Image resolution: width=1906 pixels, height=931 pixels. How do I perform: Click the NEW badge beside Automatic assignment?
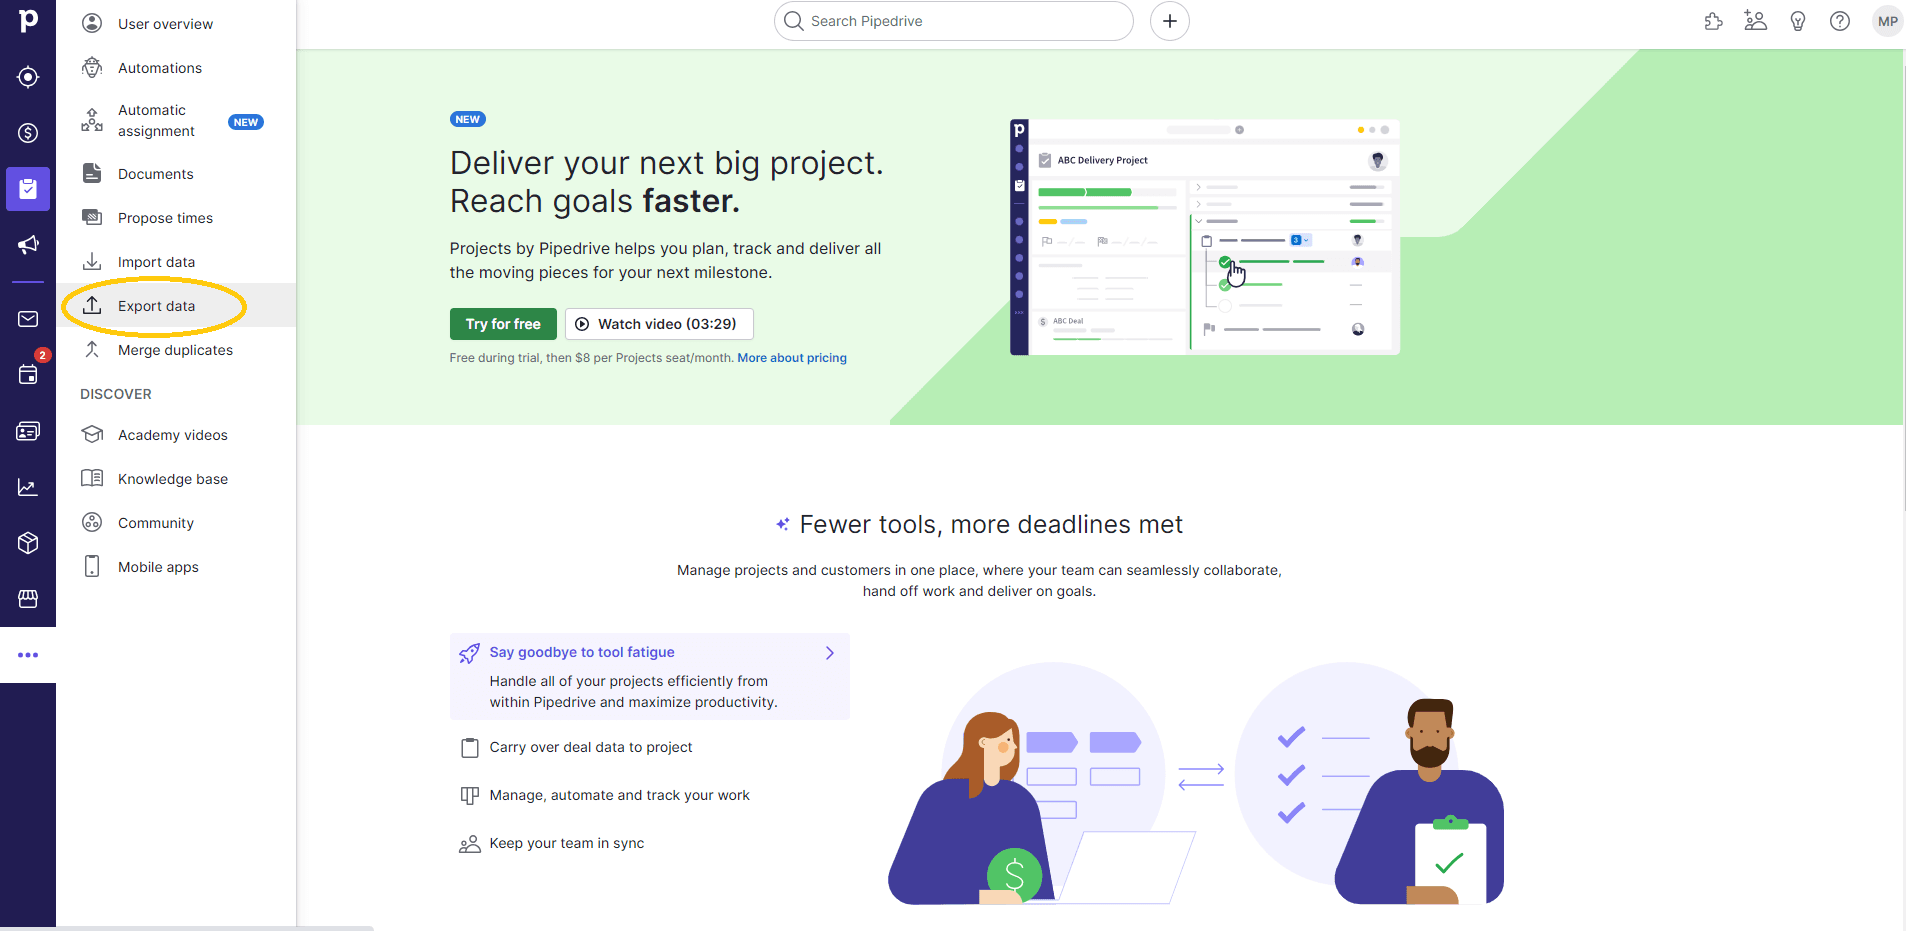pos(246,122)
